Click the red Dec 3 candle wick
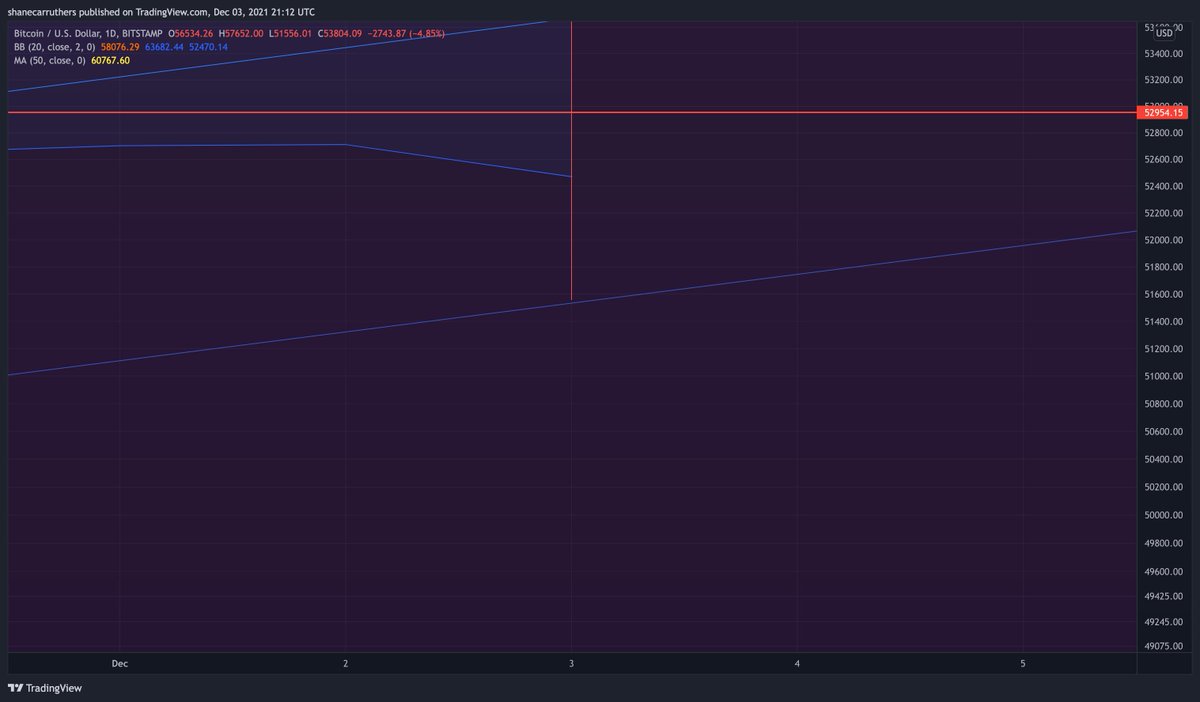 click(x=571, y=160)
